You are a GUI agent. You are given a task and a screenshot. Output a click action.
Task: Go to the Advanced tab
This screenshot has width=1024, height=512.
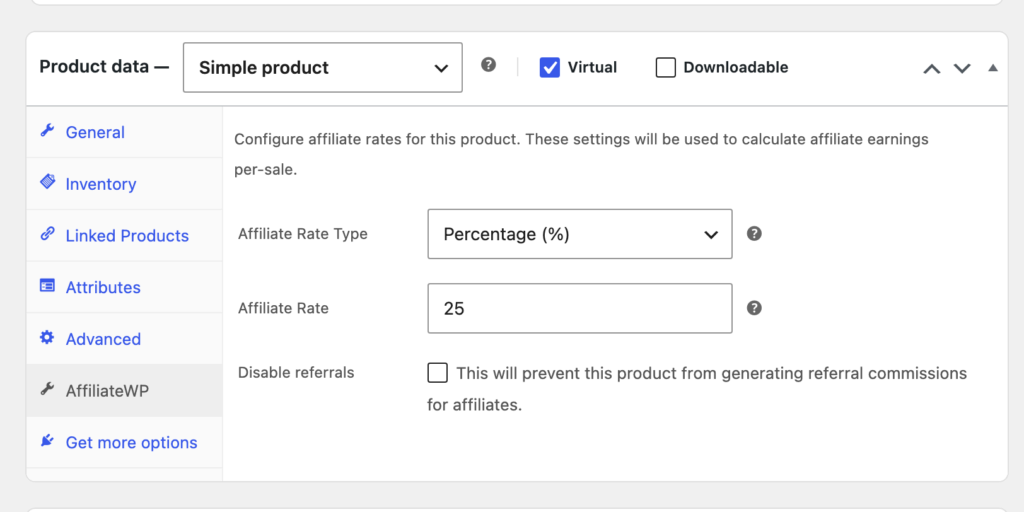pos(124,338)
